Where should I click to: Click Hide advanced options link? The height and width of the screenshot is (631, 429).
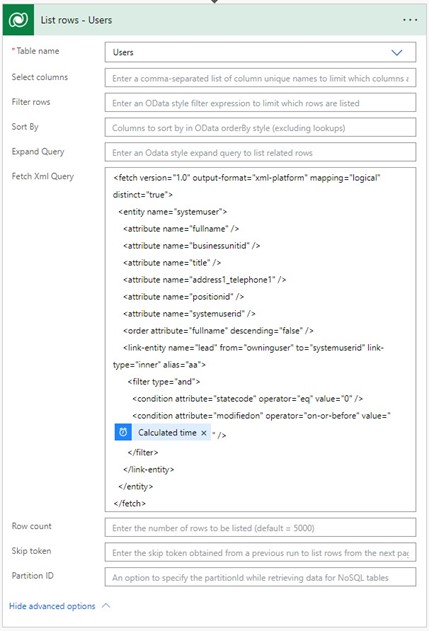52,606
